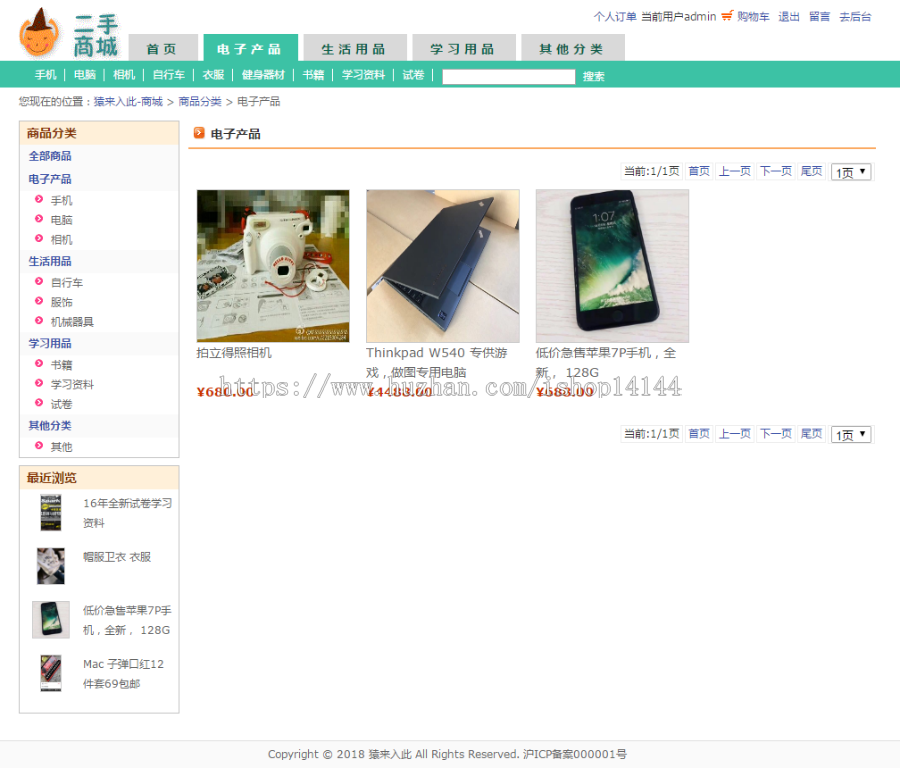Click the red bullet icon next to 手机

point(39,199)
